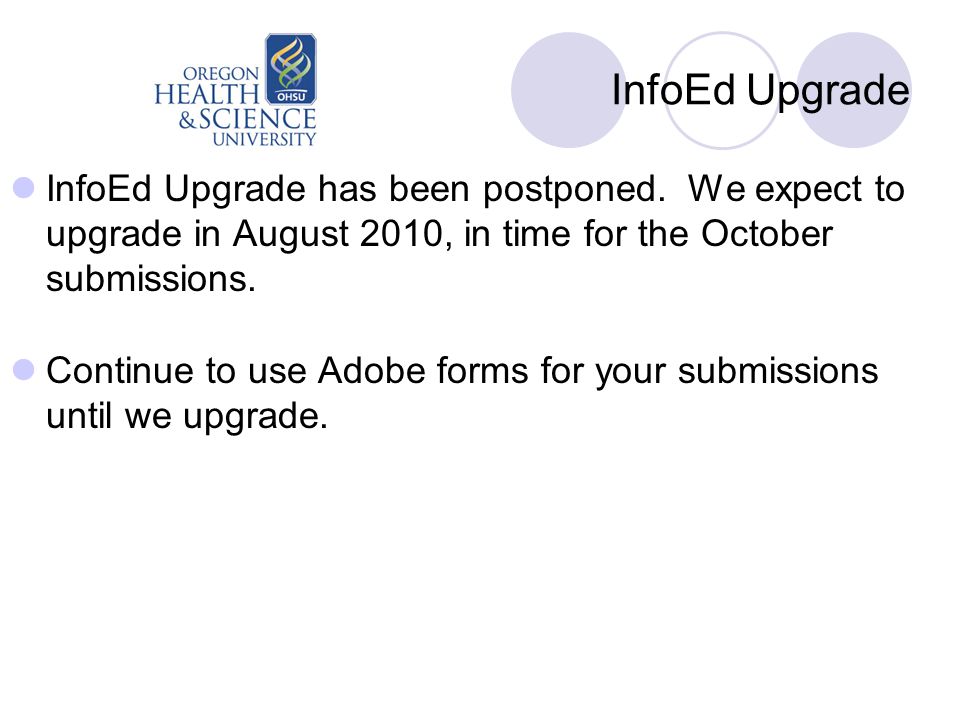Image resolution: width=960 pixels, height=720 pixels.
Task: Click 'We expect to' in the first bullet
Action: click(x=796, y=191)
